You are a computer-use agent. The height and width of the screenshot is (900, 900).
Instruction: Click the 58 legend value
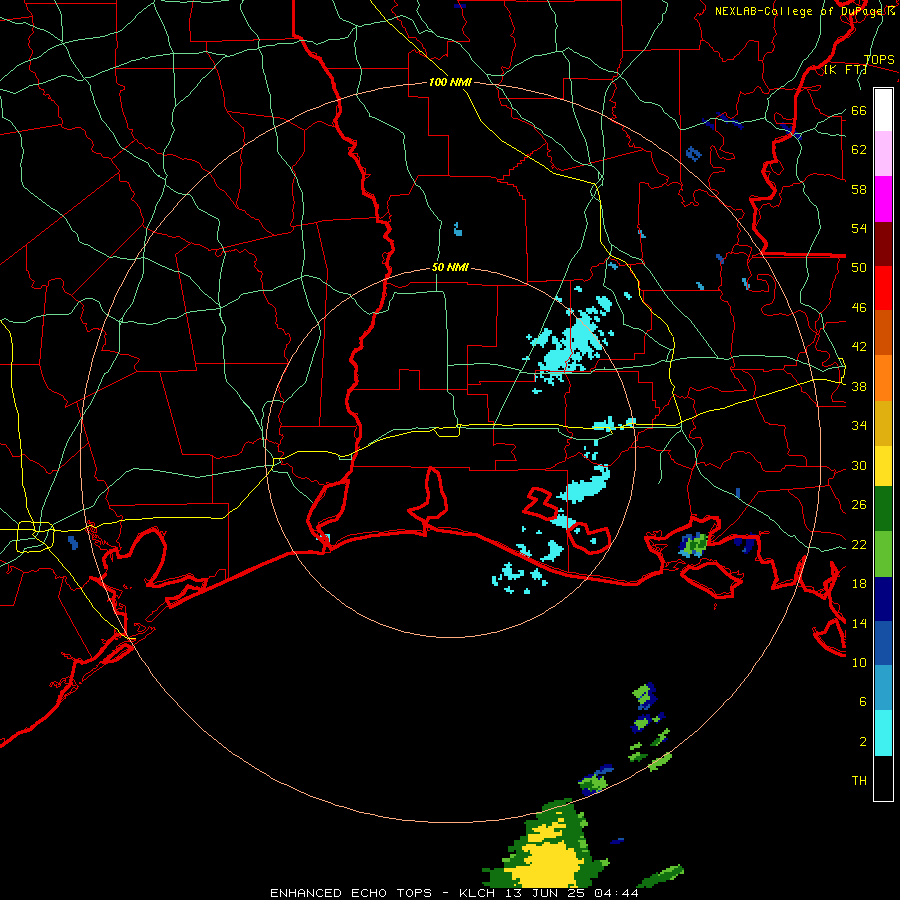pyautogui.click(x=859, y=189)
